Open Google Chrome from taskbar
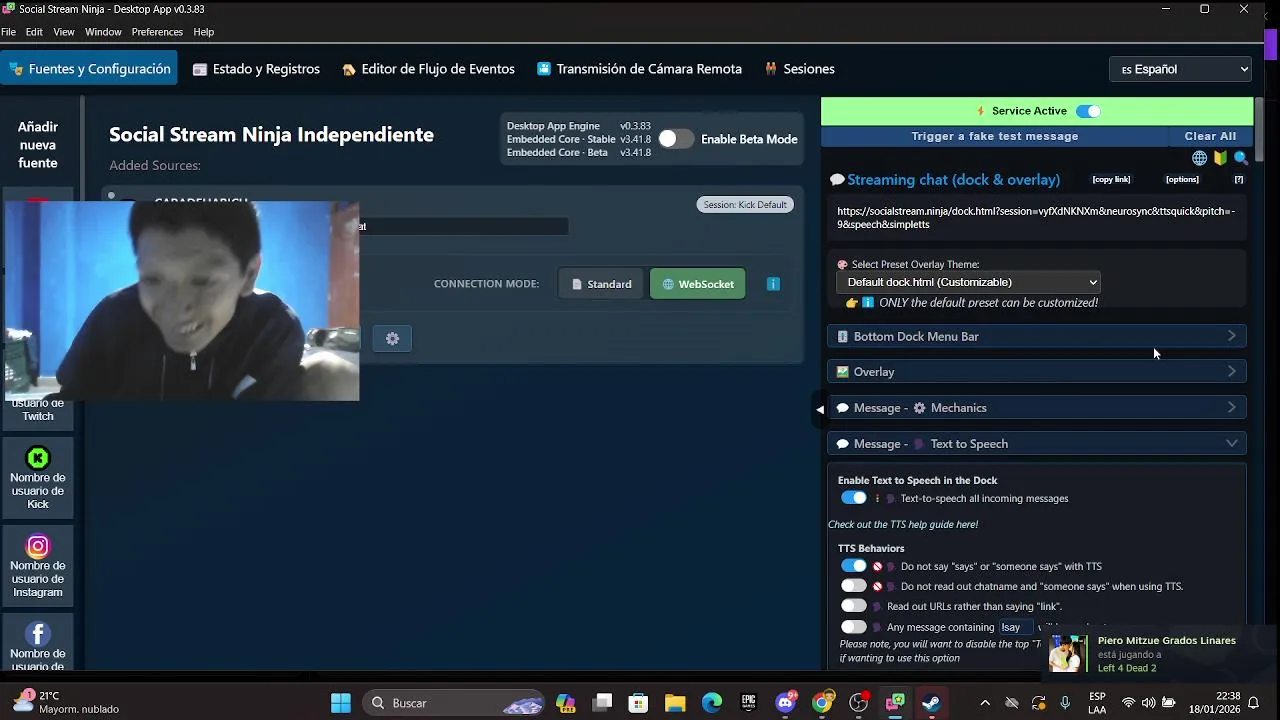The width and height of the screenshot is (1280, 720). pyautogui.click(x=822, y=703)
